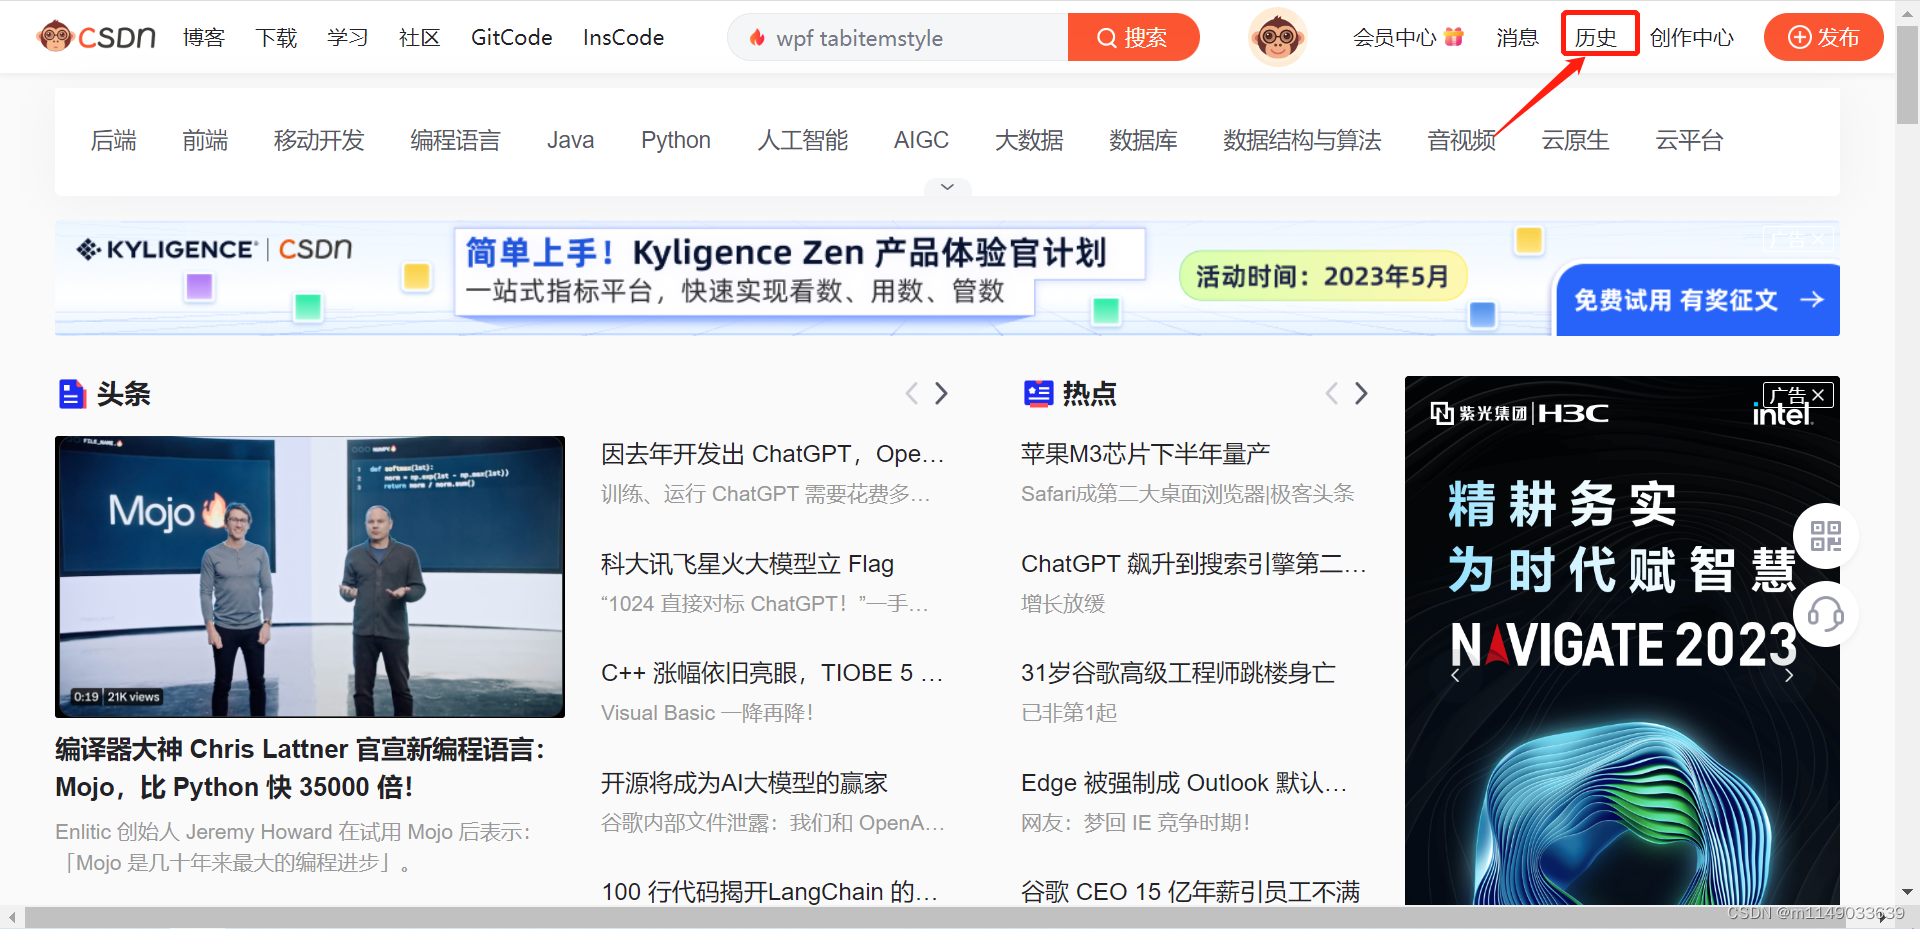Open article C++ 涨幅依旧亮眼 TIOBE
Viewport: 1920px width, 929px height.
click(x=772, y=673)
